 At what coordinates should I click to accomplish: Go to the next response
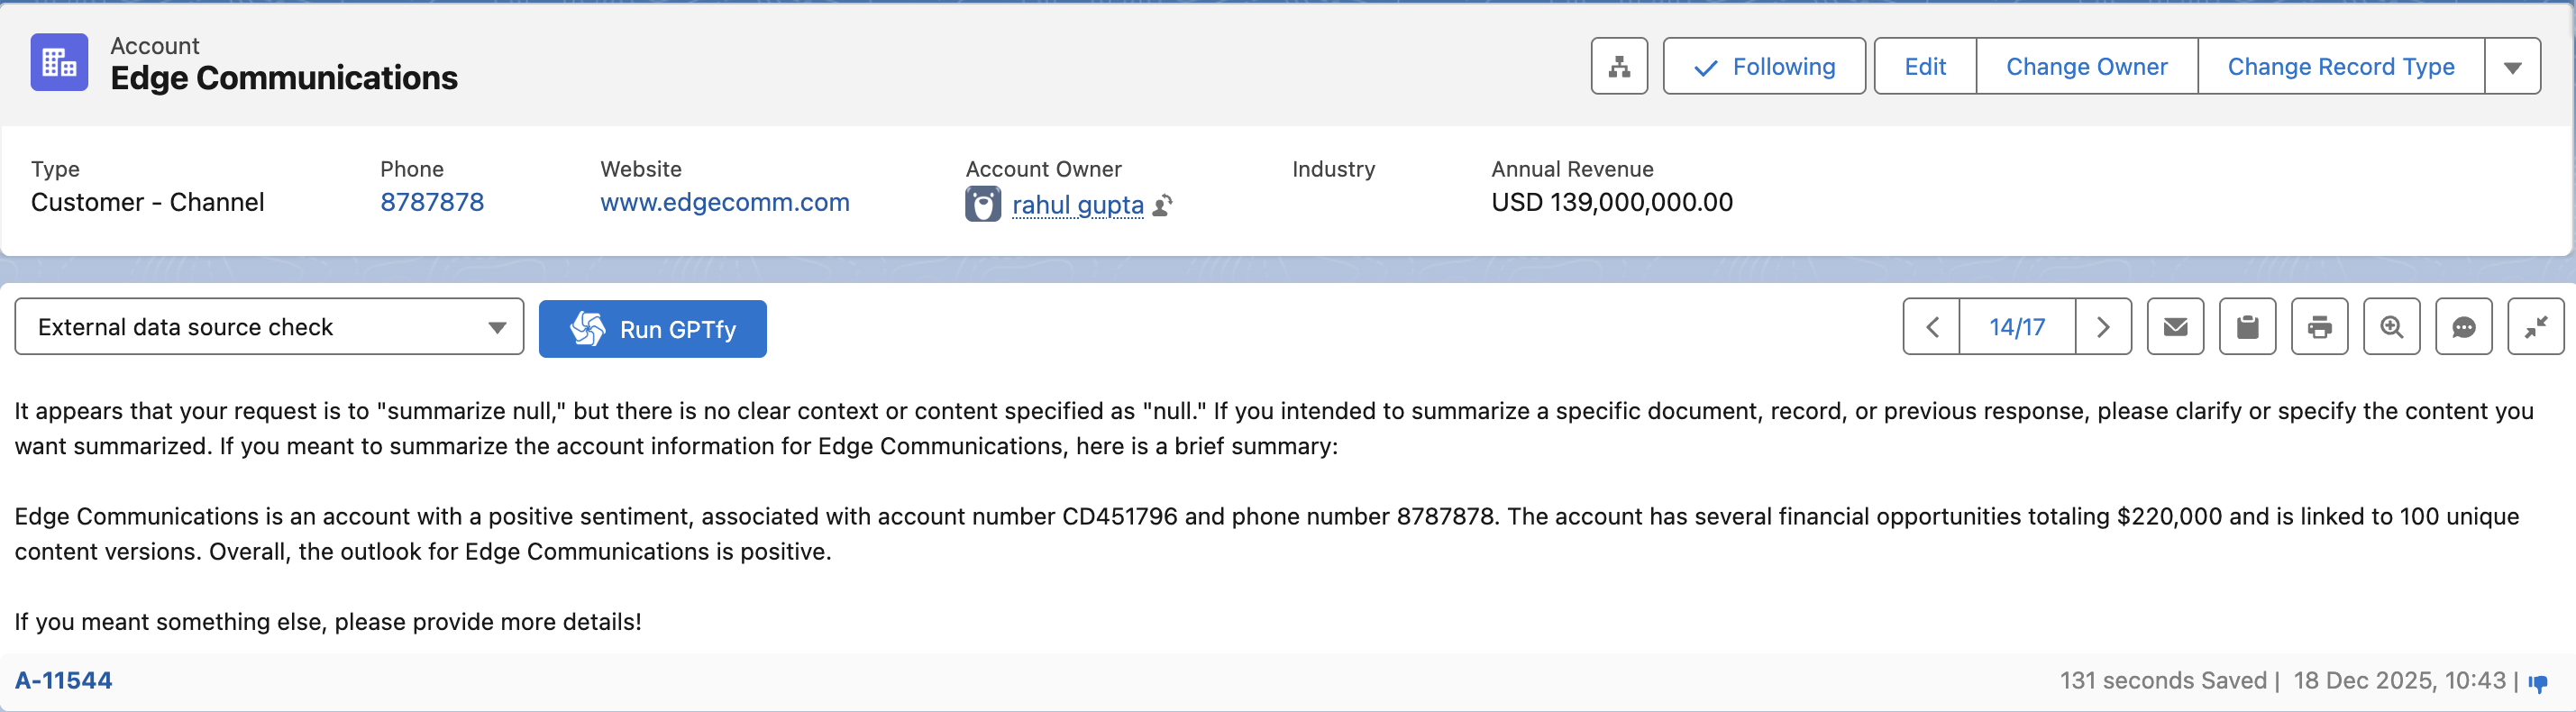click(2103, 327)
